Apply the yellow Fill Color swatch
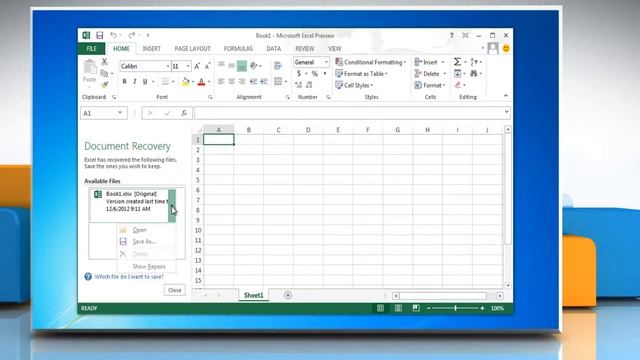Screen dimensions: 640x360 (x=185, y=82)
